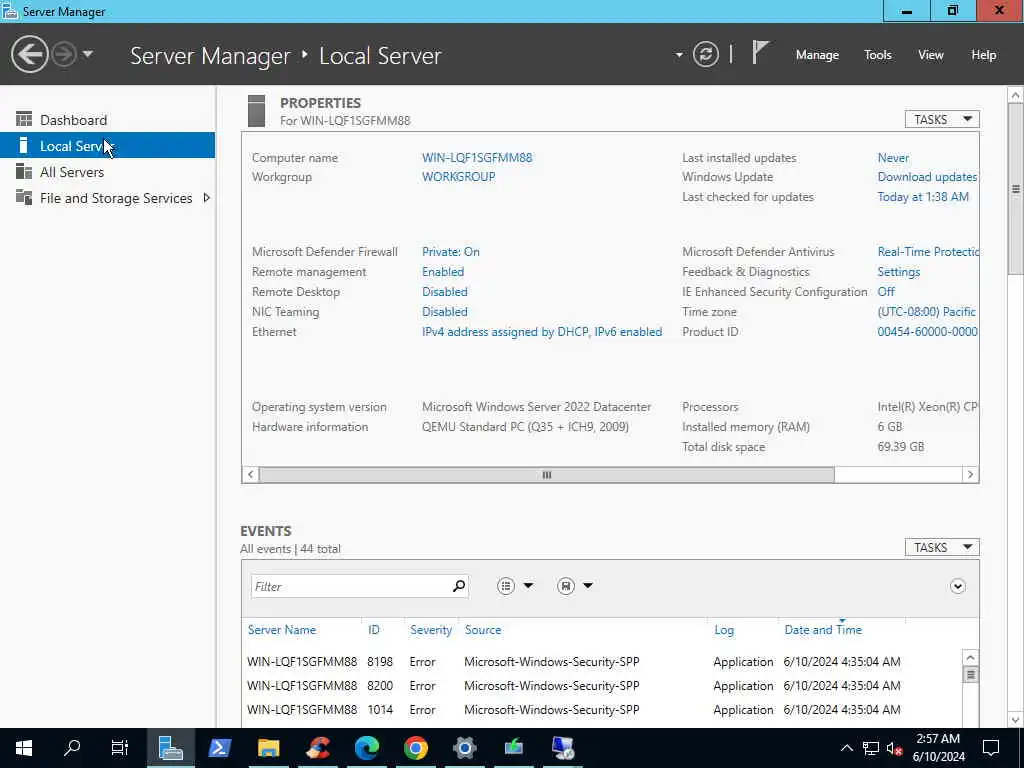Image resolution: width=1024 pixels, height=768 pixels.
Task: Open the Events TASKS dropdown
Action: tap(942, 547)
